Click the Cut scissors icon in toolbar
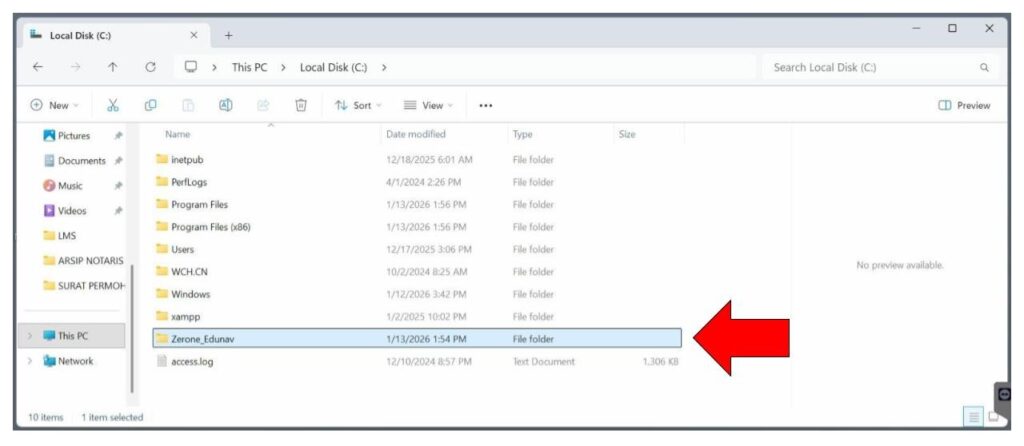Viewport: 1024px width, 446px height. [113, 105]
